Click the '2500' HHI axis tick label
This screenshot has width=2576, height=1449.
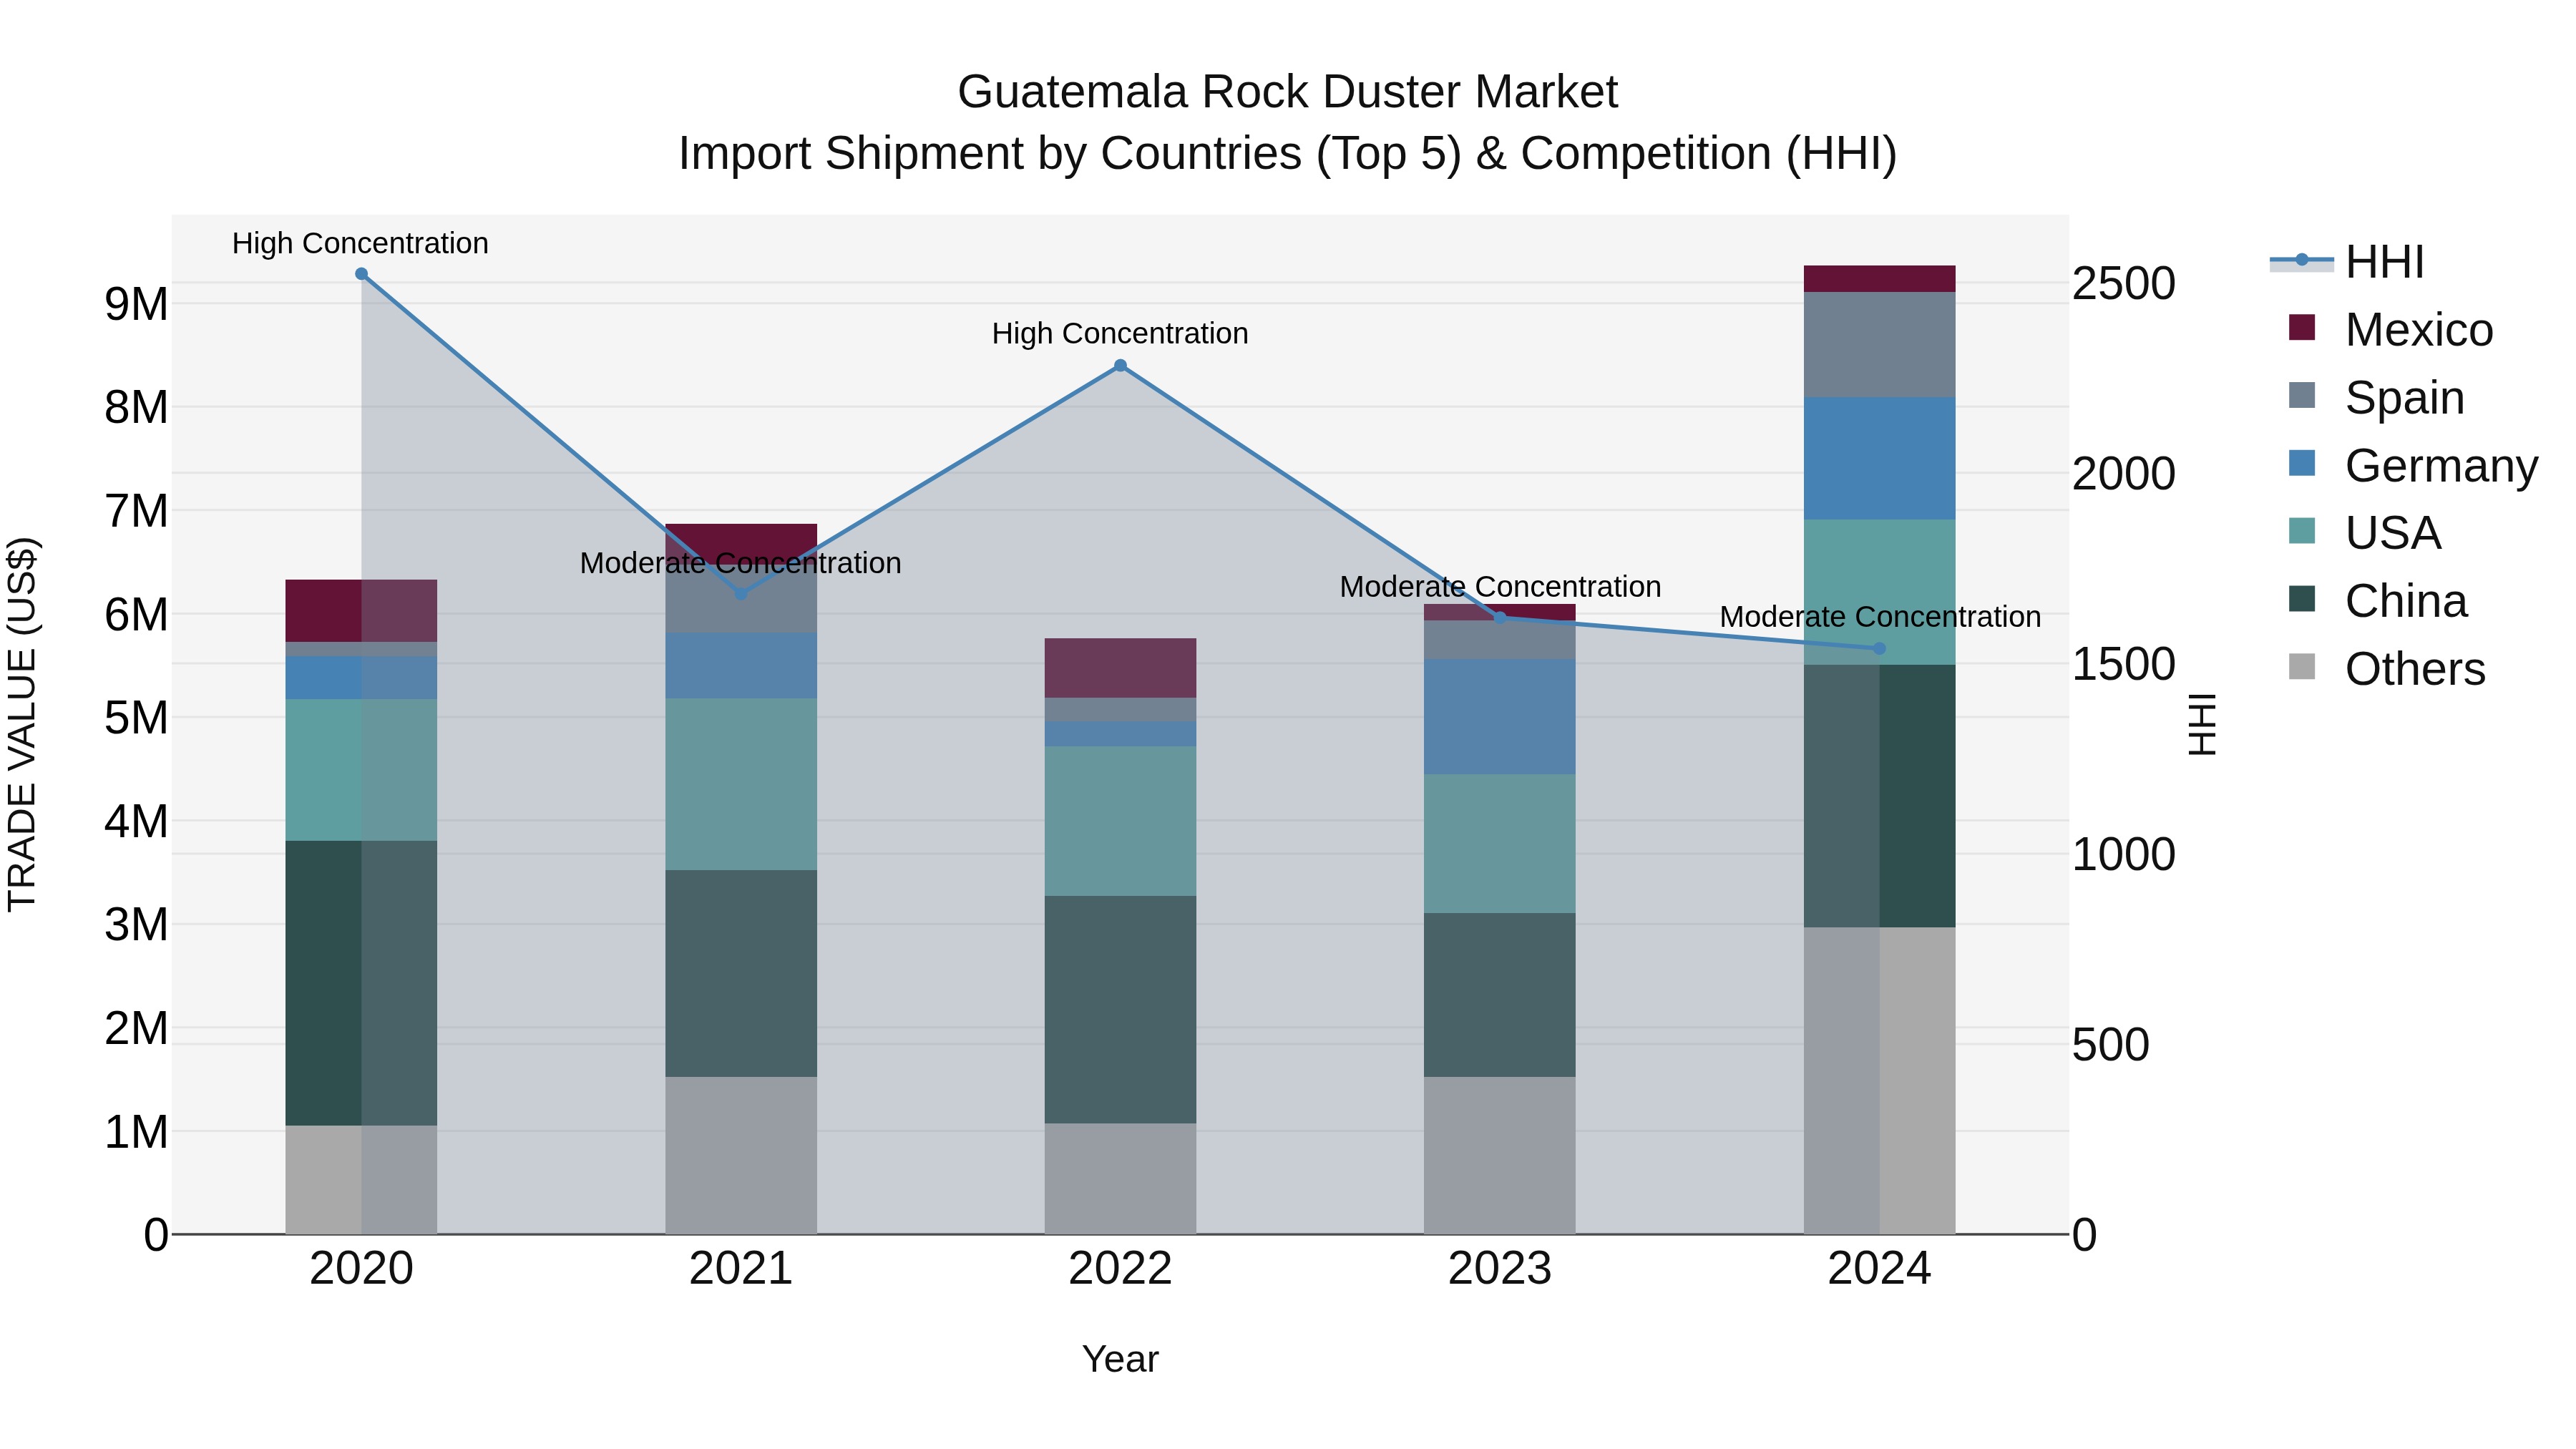tap(2123, 284)
